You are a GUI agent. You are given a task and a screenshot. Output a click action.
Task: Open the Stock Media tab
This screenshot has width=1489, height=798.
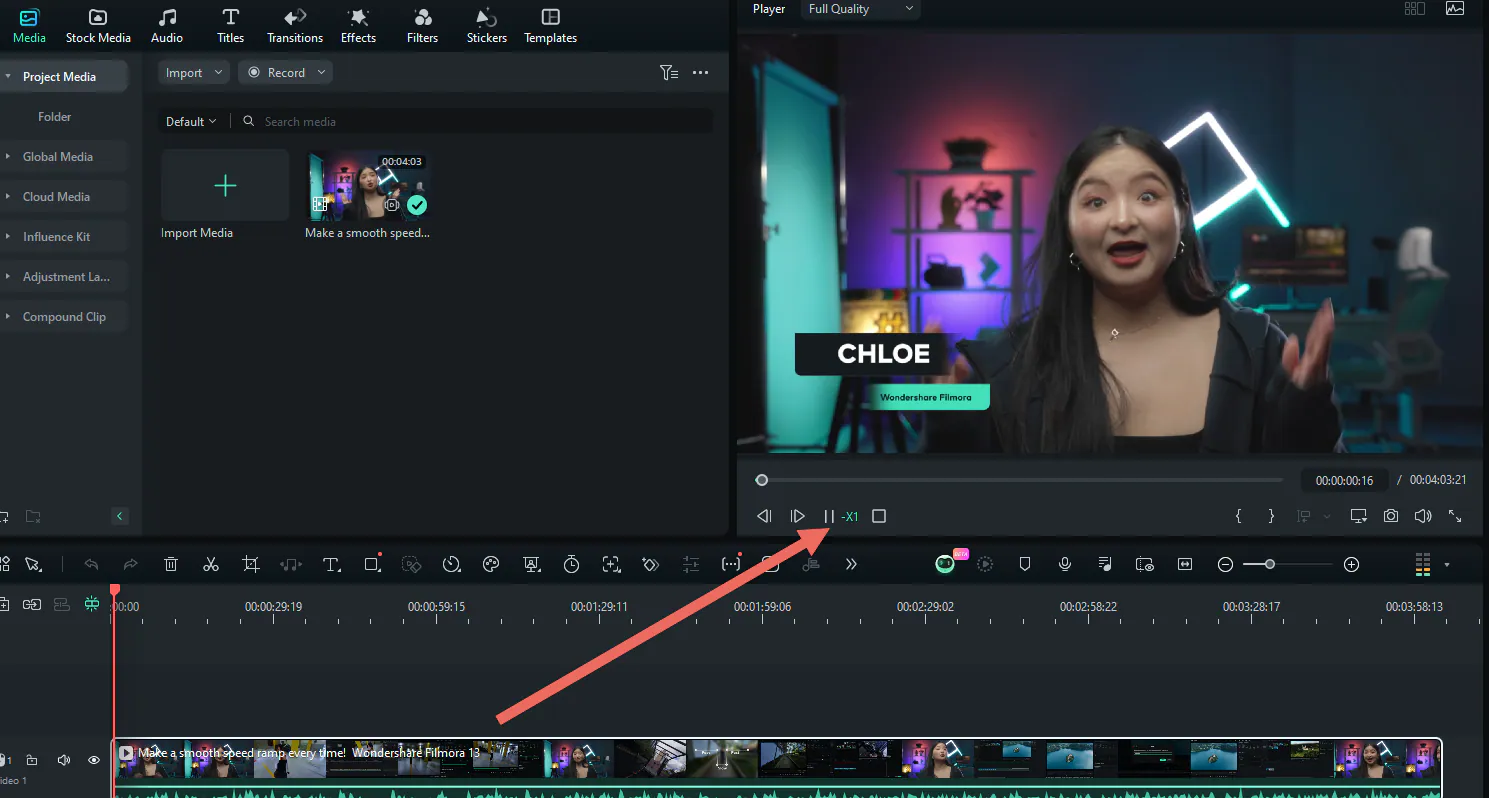tap(98, 26)
